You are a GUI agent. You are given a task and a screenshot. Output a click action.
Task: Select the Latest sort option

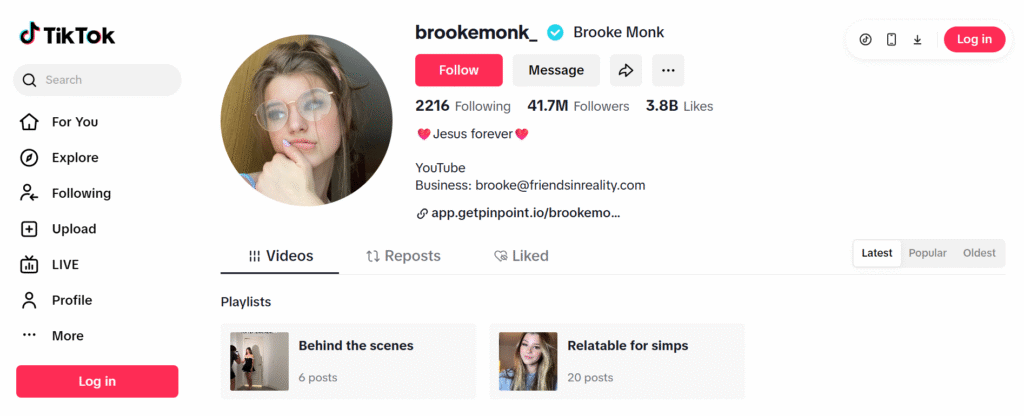point(877,253)
